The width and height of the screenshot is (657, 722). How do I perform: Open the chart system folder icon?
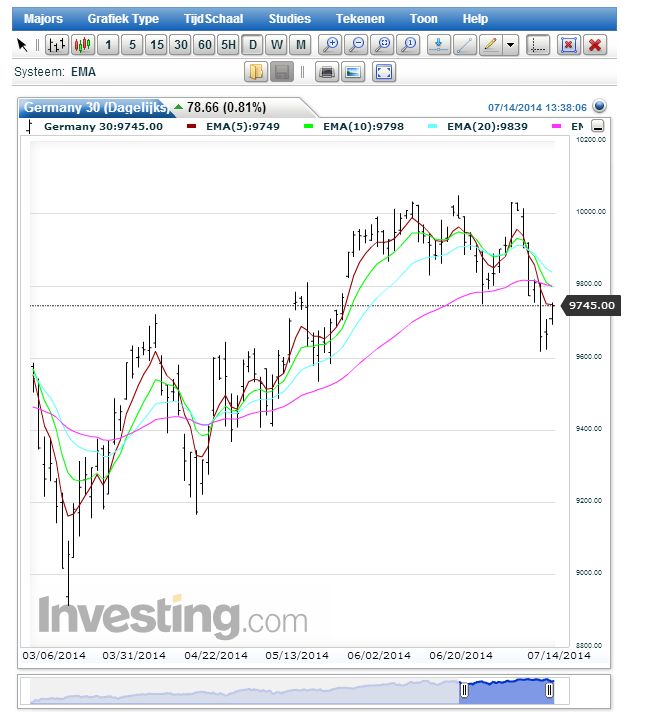[256, 72]
